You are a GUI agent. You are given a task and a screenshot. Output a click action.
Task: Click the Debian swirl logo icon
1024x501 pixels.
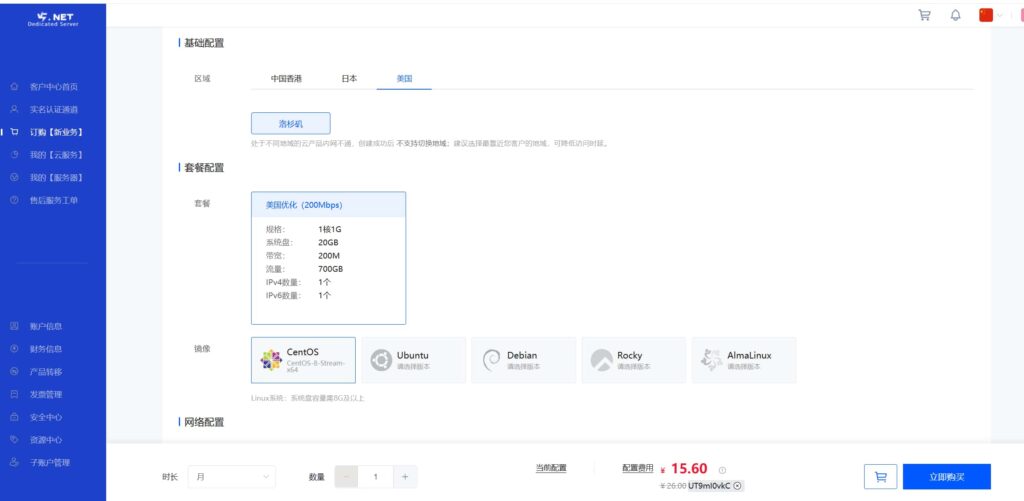click(x=491, y=360)
